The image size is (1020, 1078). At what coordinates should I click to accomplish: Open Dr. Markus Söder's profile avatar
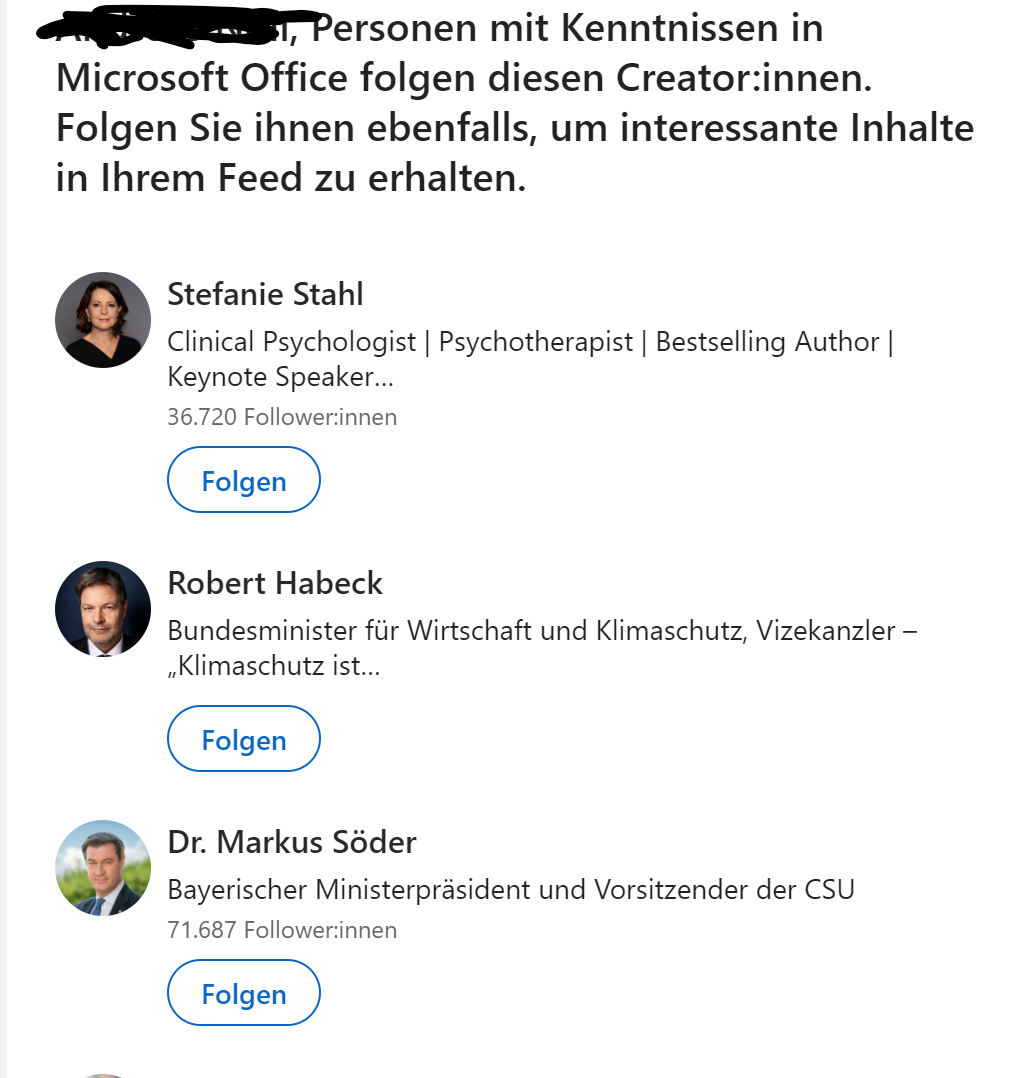[103, 868]
